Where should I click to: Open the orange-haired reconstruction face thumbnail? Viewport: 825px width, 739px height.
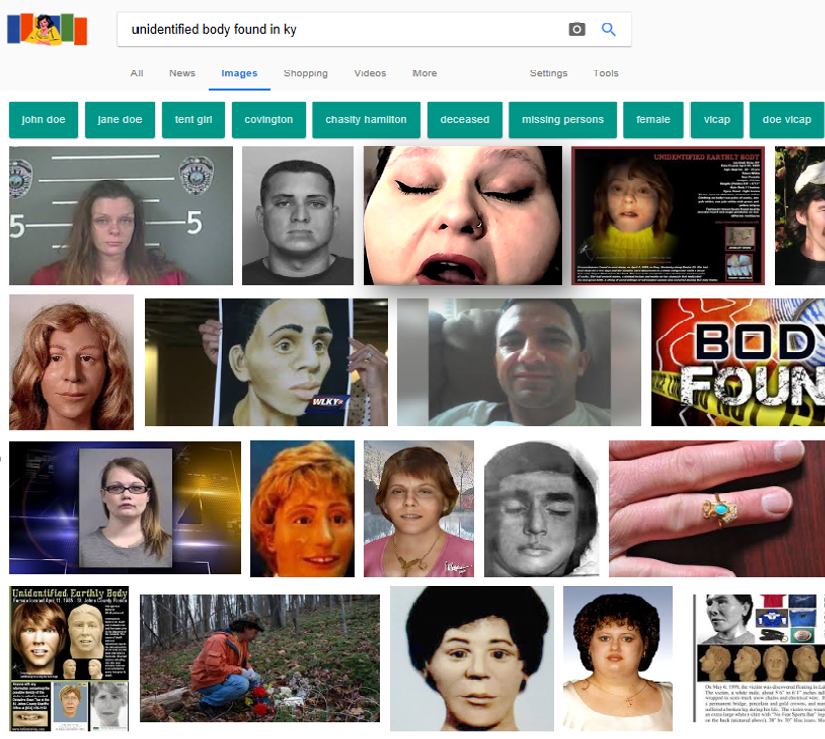pos(303,509)
